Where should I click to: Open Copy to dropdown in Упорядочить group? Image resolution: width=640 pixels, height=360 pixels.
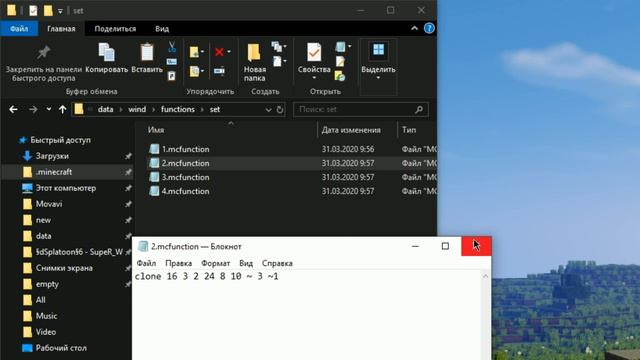coord(196,71)
